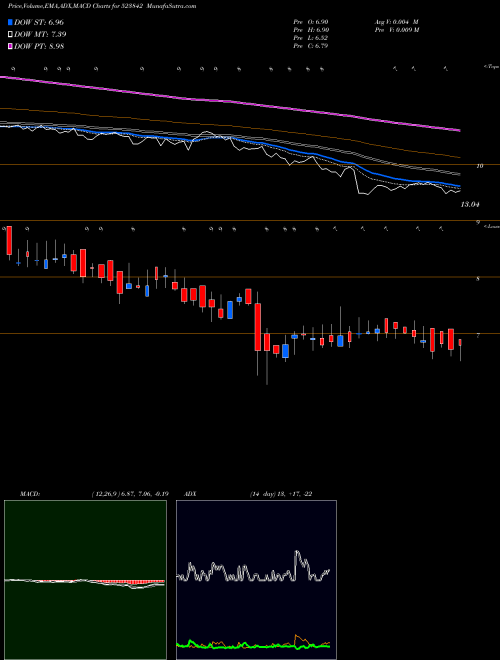The height and width of the screenshot is (660, 500).
Task: Click the price axis label 8
Action: 478,279
